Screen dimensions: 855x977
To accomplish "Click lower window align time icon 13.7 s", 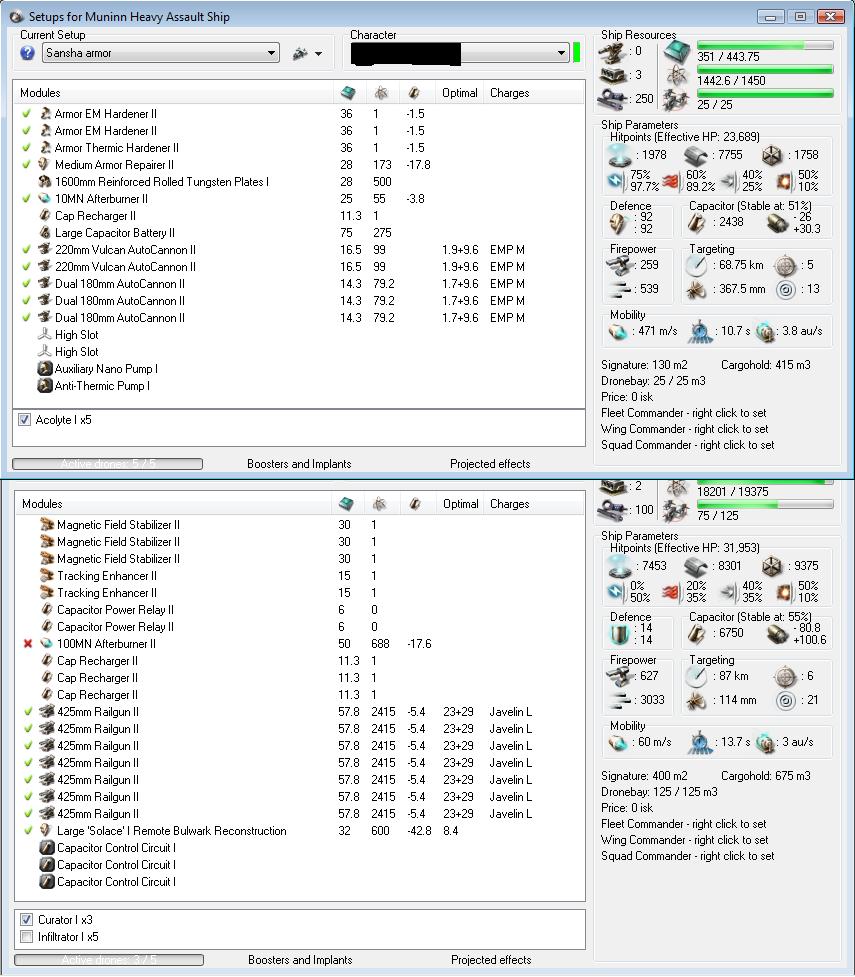I will [x=700, y=743].
